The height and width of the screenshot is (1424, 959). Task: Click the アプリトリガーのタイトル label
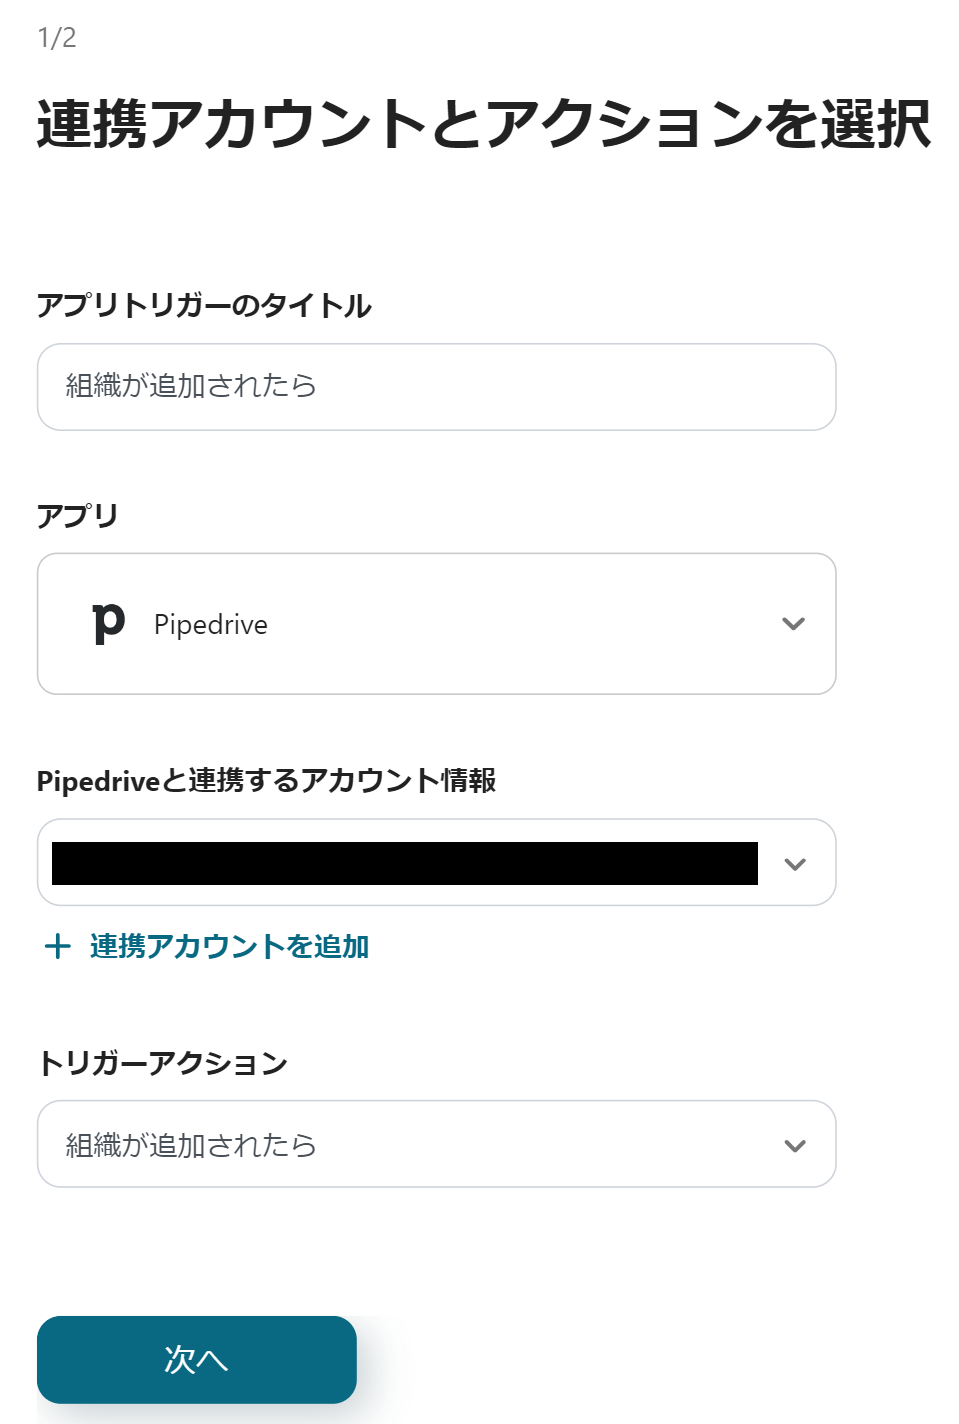pos(204,306)
